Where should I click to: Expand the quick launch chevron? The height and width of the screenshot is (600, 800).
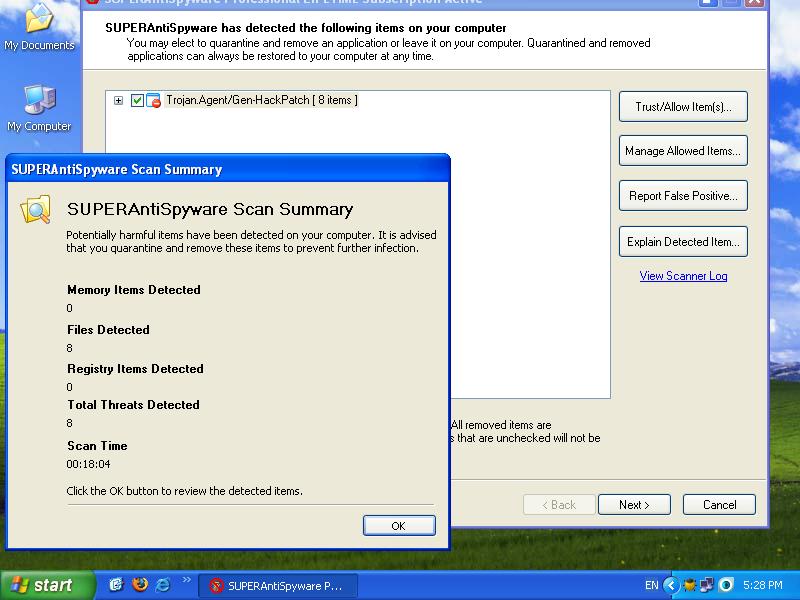click(x=186, y=579)
